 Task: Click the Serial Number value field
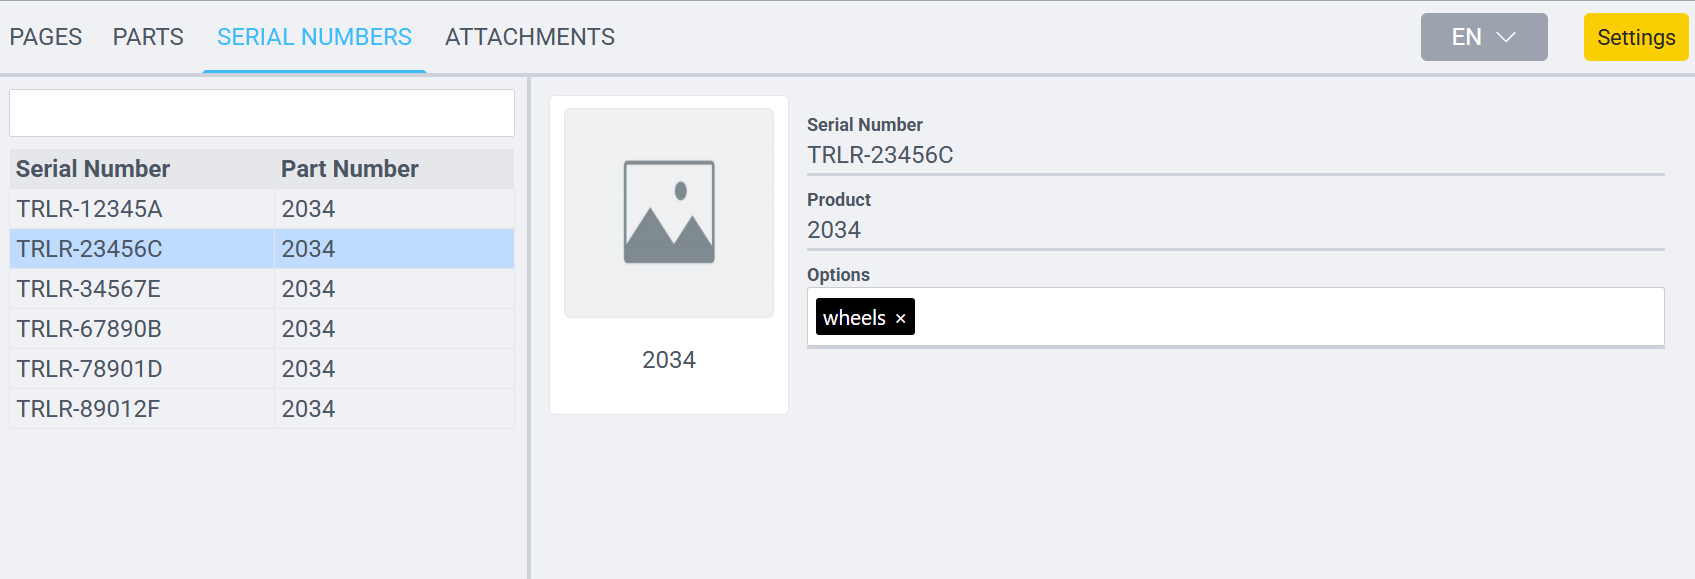[x=1234, y=155]
